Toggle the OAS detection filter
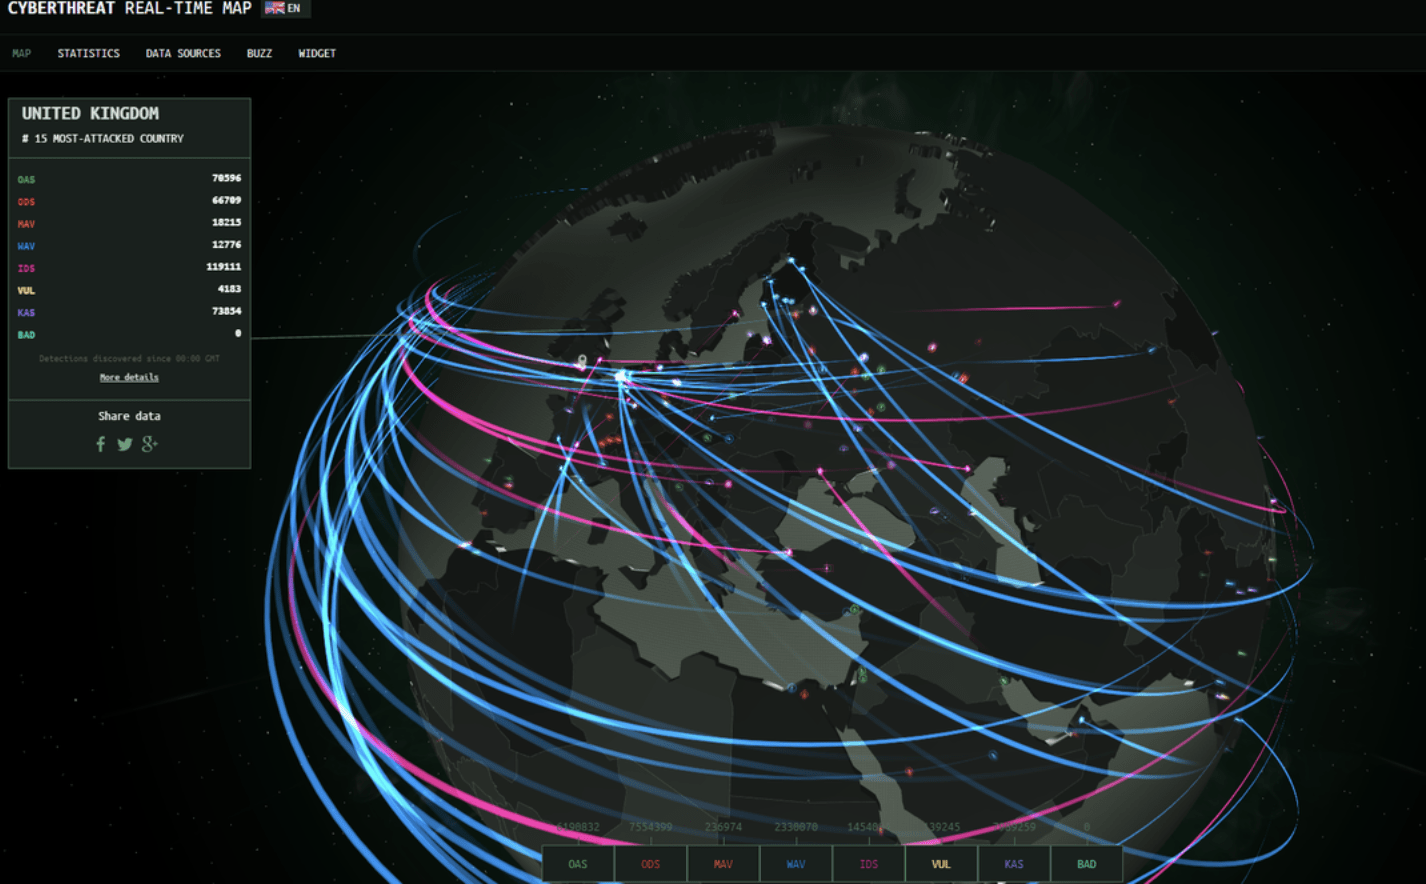Image resolution: width=1426 pixels, height=884 pixels. click(x=577, y=862)
